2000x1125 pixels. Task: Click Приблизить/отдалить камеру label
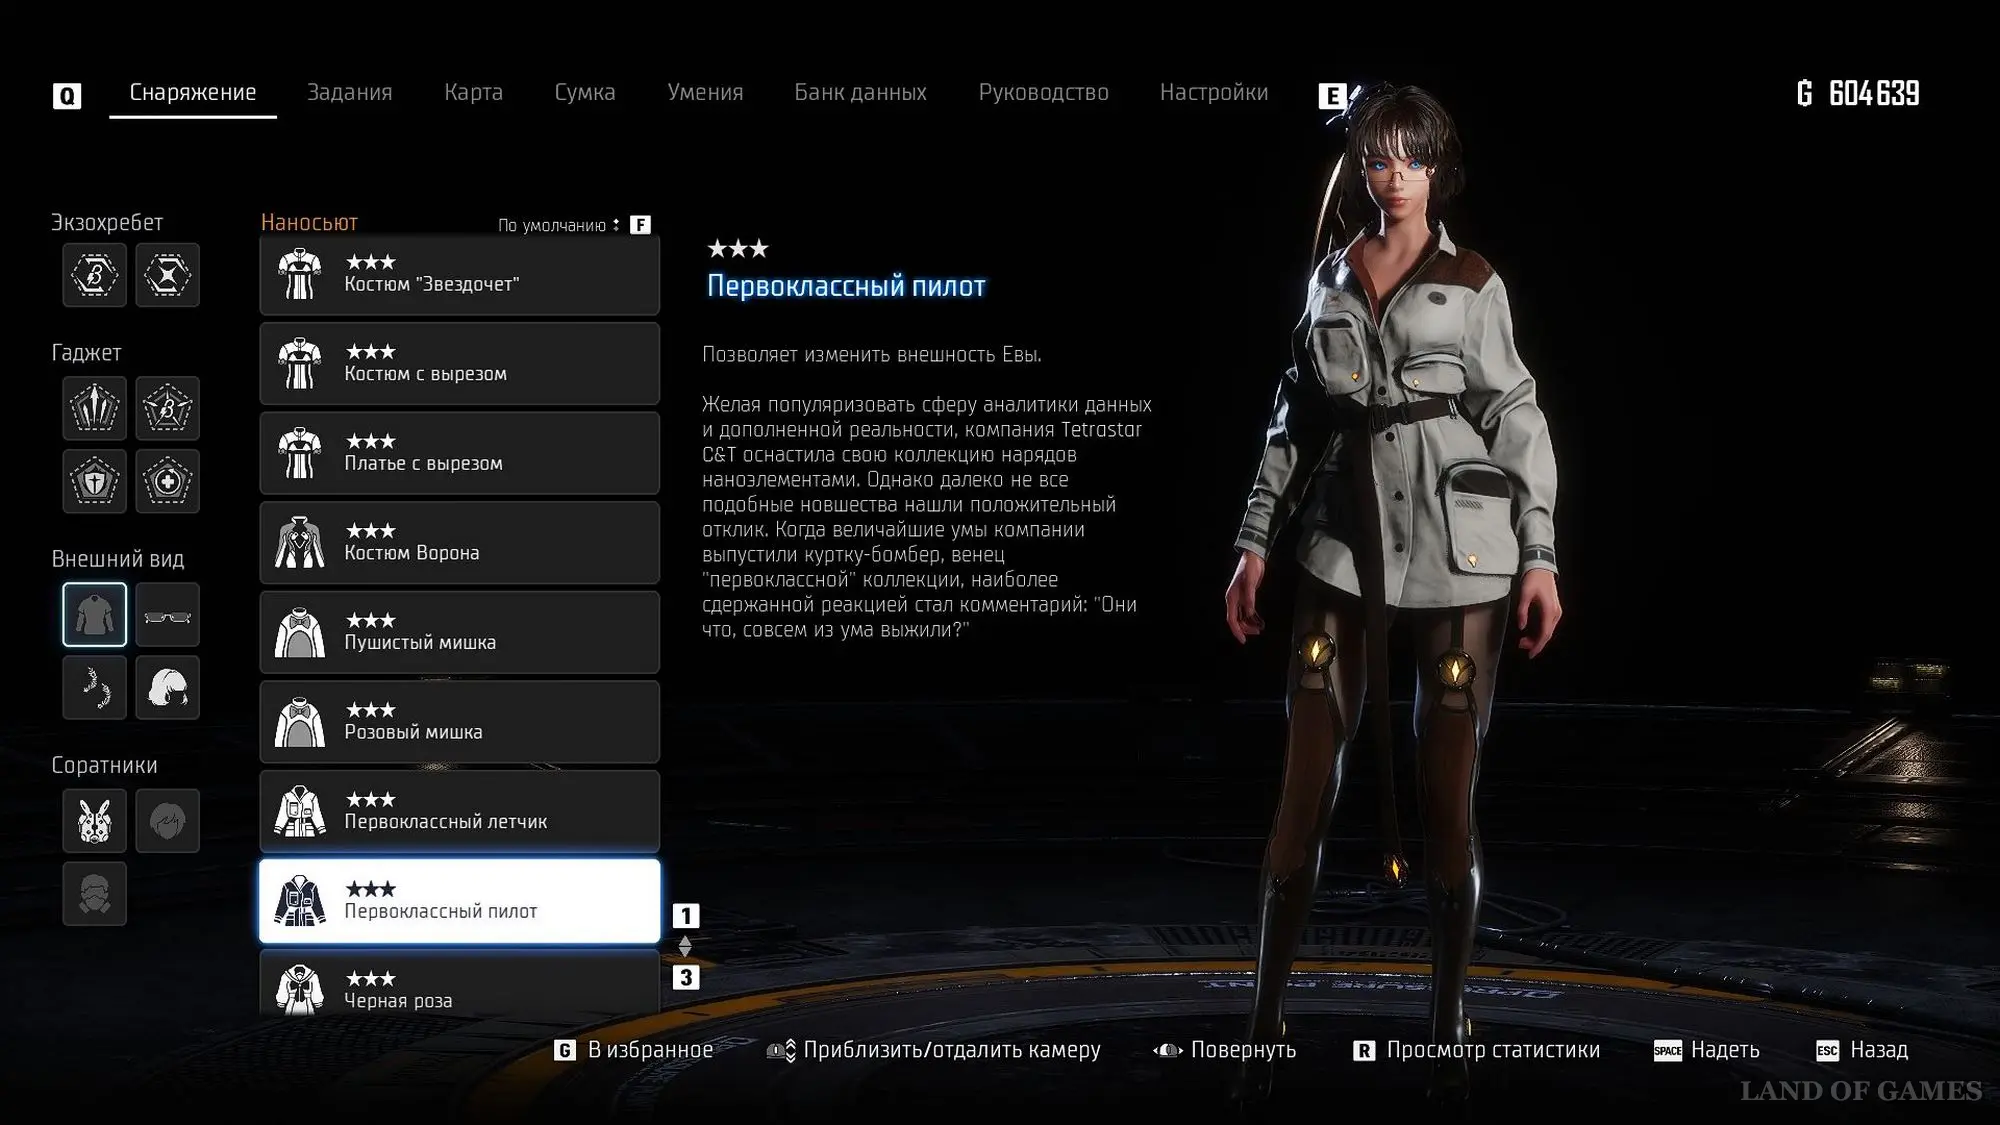click(x=952, y=1050)
